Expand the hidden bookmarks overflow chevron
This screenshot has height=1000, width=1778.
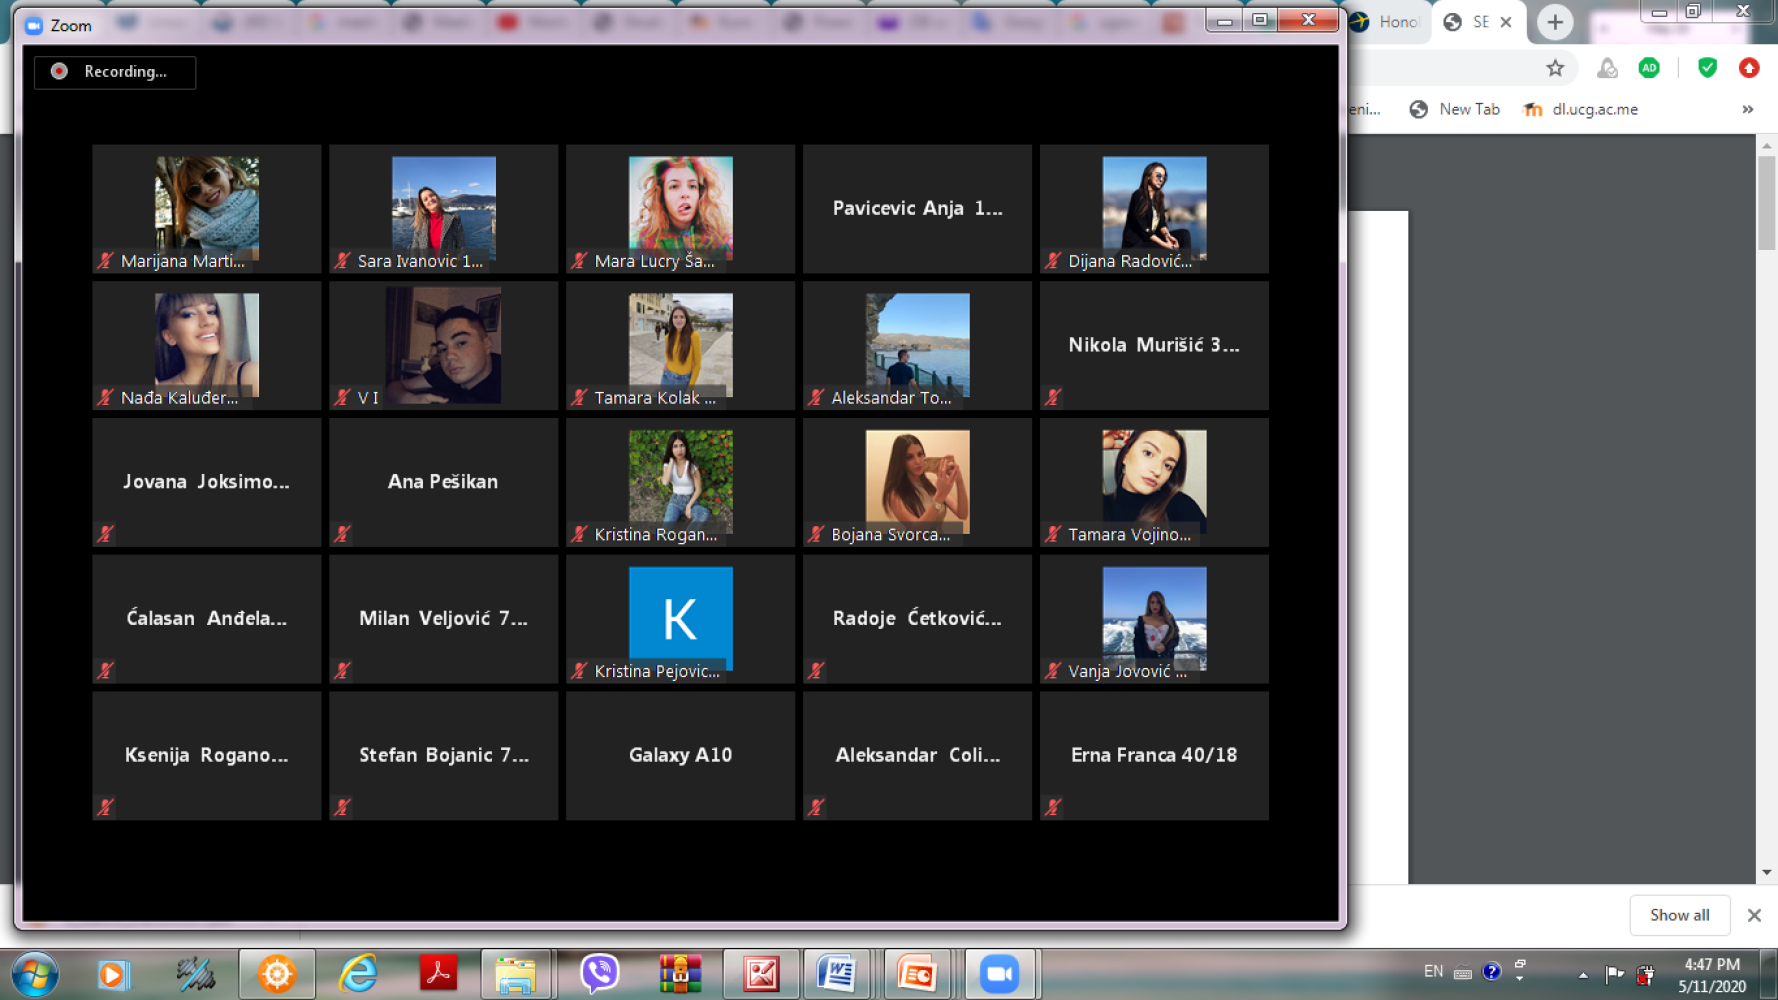[1747, 109]
